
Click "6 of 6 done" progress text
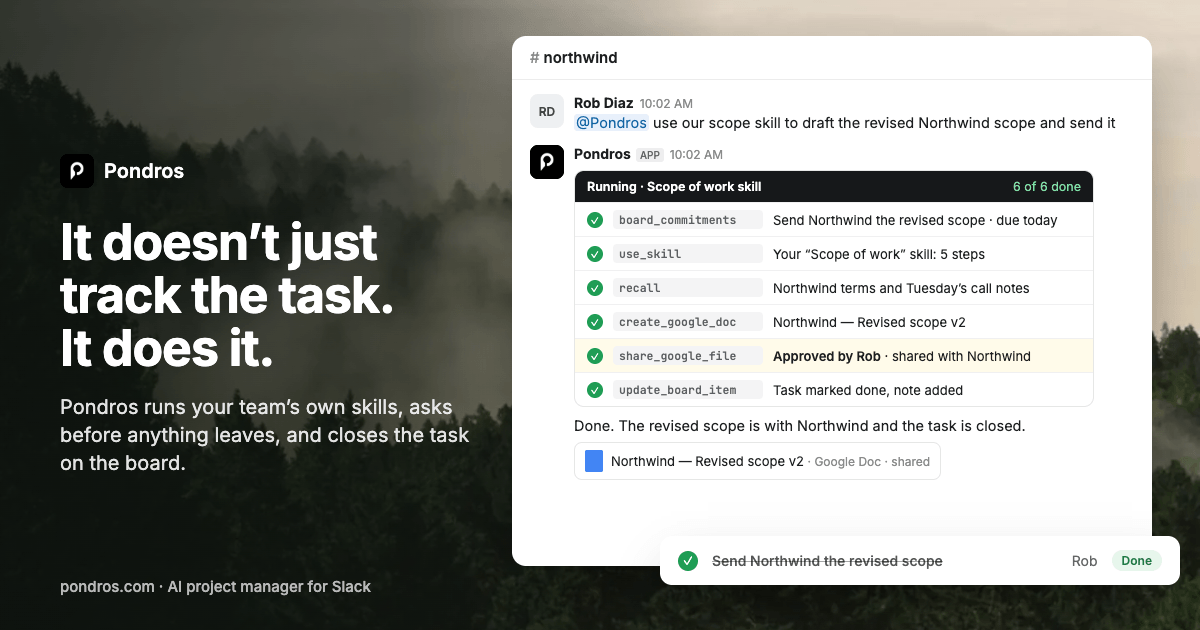click(x=1046, y=187)
